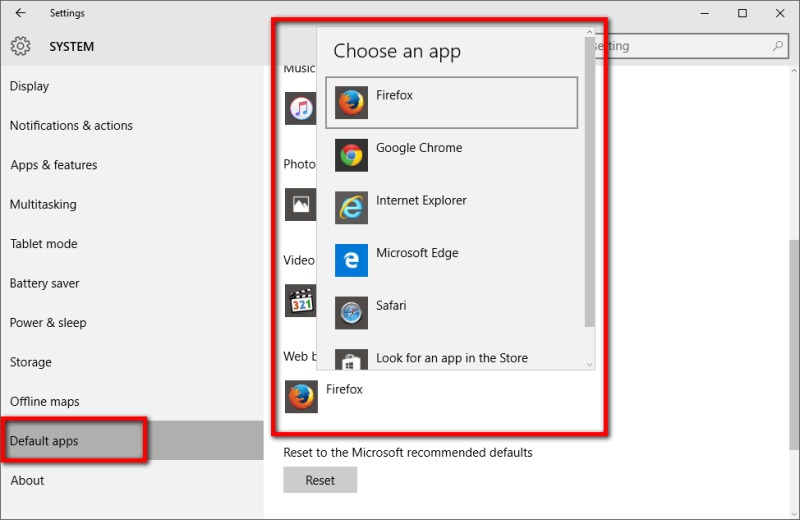The height and width of the screenshot is (520, 800).
Task: Click the Internet Explorer icon
Action: click(x=351, y=208)
